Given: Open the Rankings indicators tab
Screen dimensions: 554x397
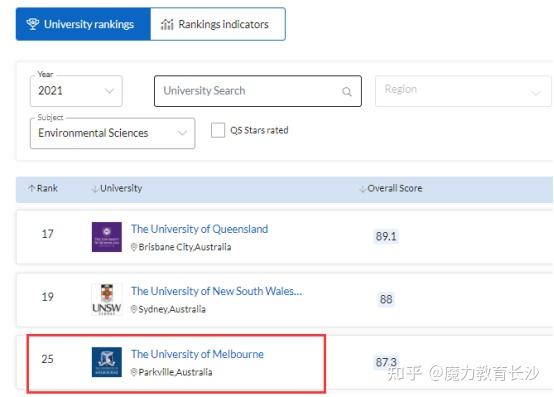Looking at the screenshot, I should click(x=218, y=24).
